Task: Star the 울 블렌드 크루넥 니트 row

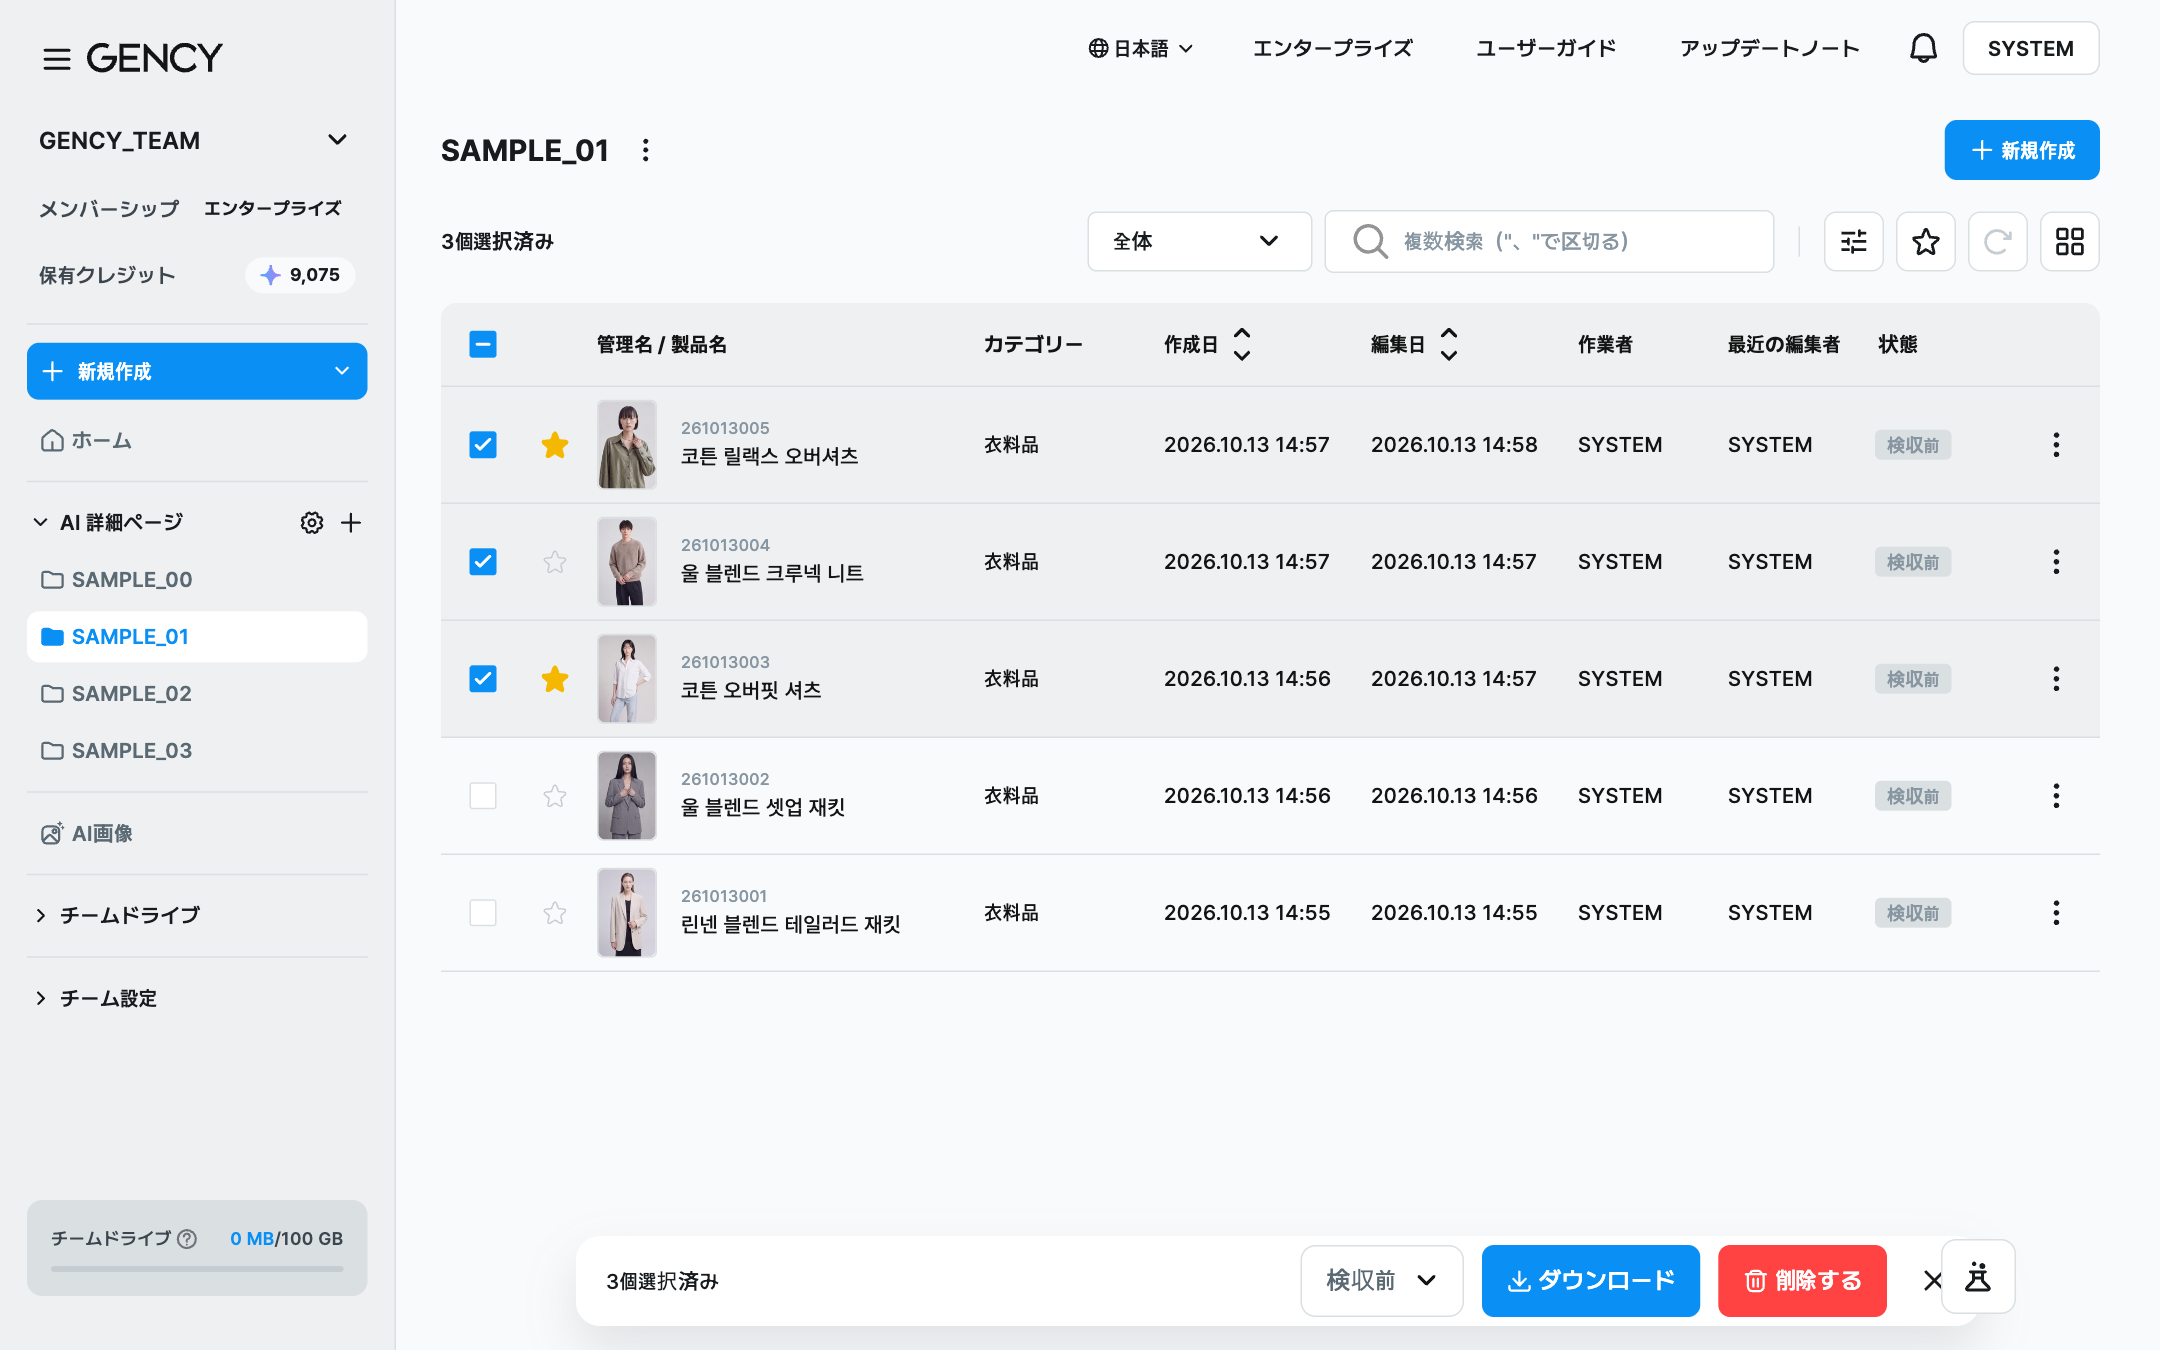Action: (x=555, y=562)
